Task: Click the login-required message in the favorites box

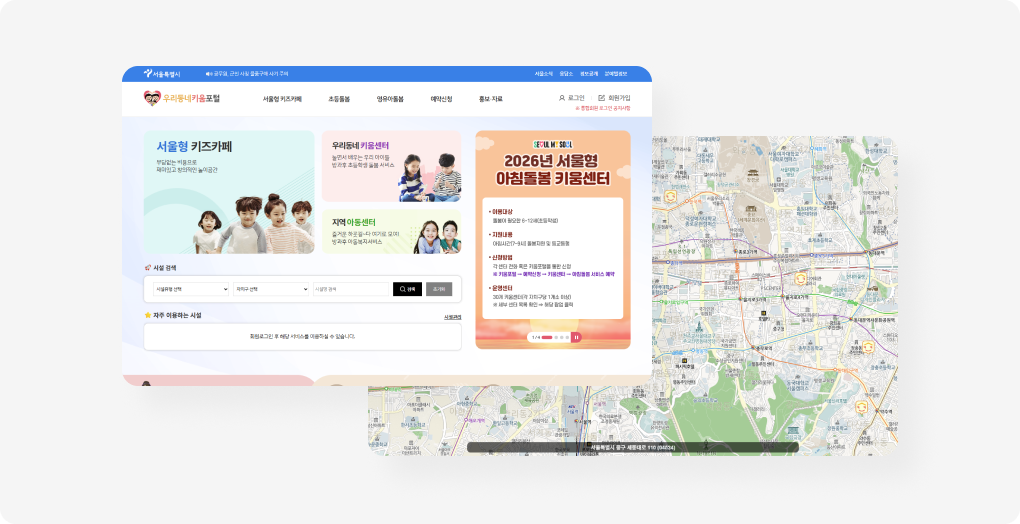Action: [302, 337]
